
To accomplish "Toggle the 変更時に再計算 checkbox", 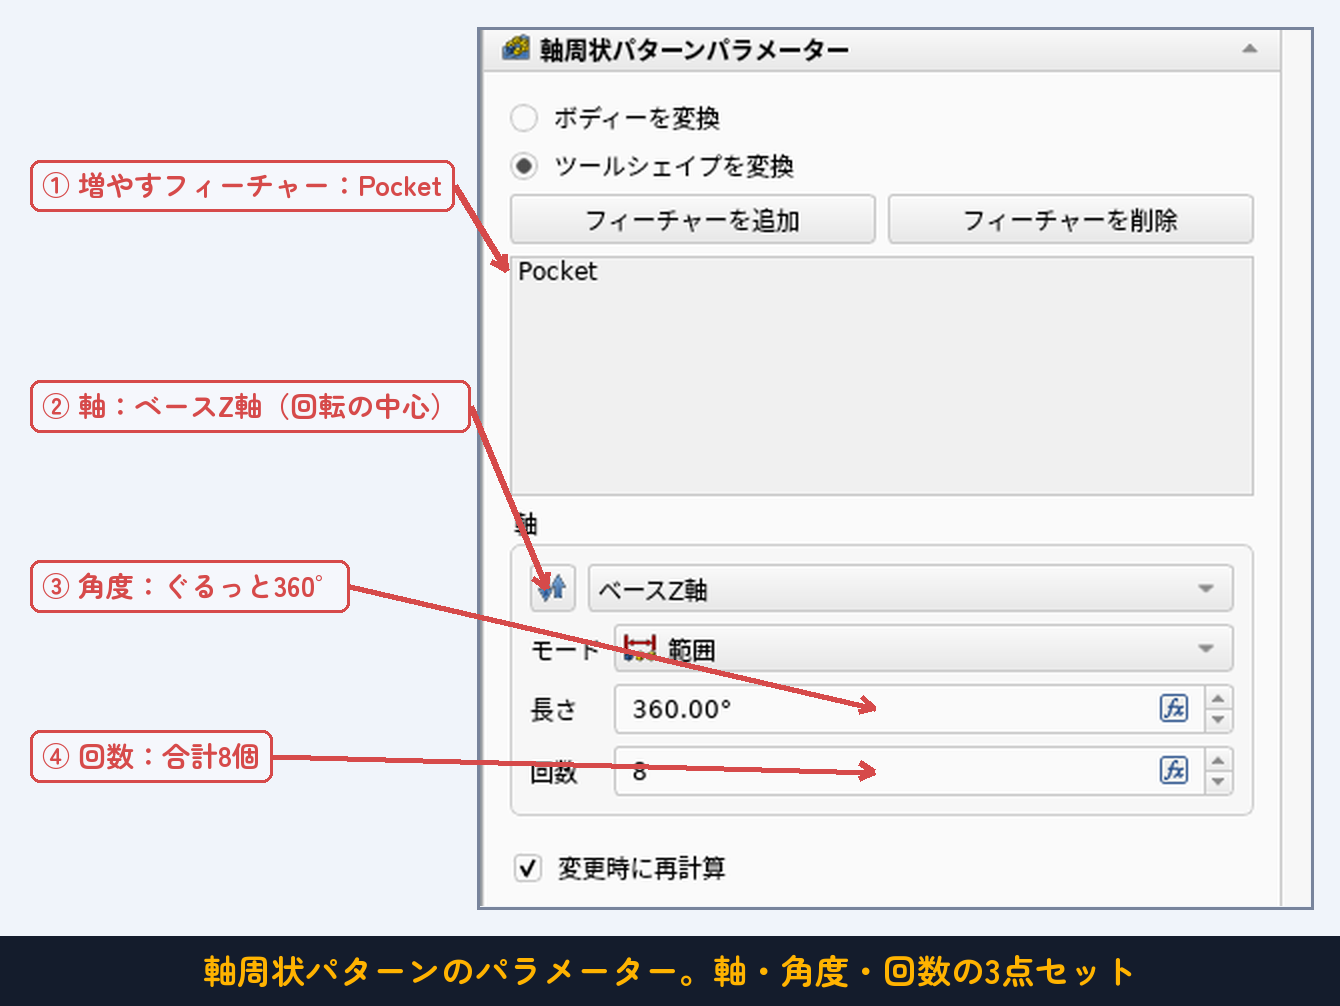I will (527, 867).
